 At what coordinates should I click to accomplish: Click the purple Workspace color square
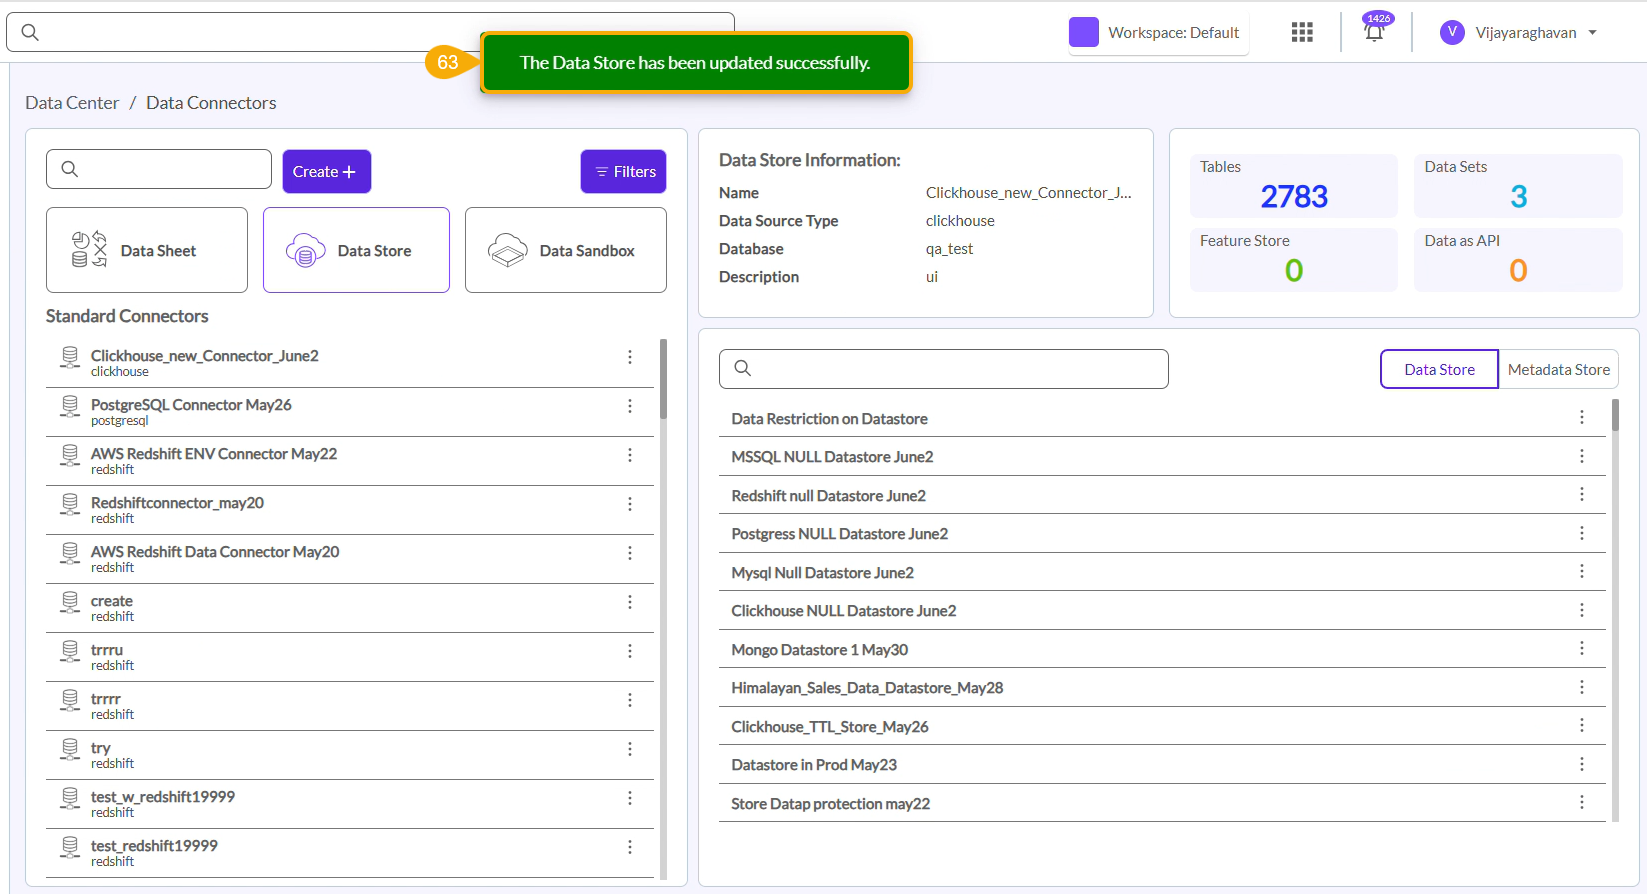pyautogui.click(x=1083, y=32)
